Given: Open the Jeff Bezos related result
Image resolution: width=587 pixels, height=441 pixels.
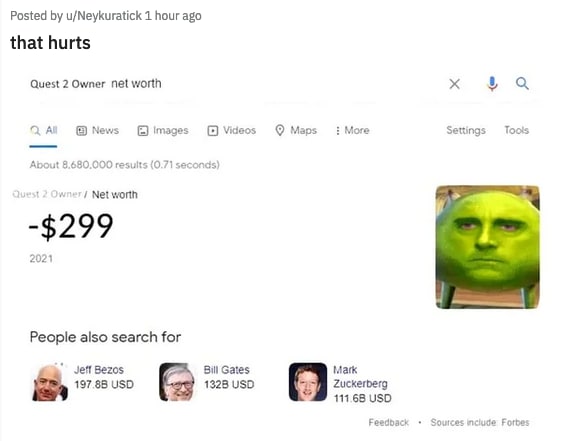Looking at the screenshot, I should [x=99, y=369].
